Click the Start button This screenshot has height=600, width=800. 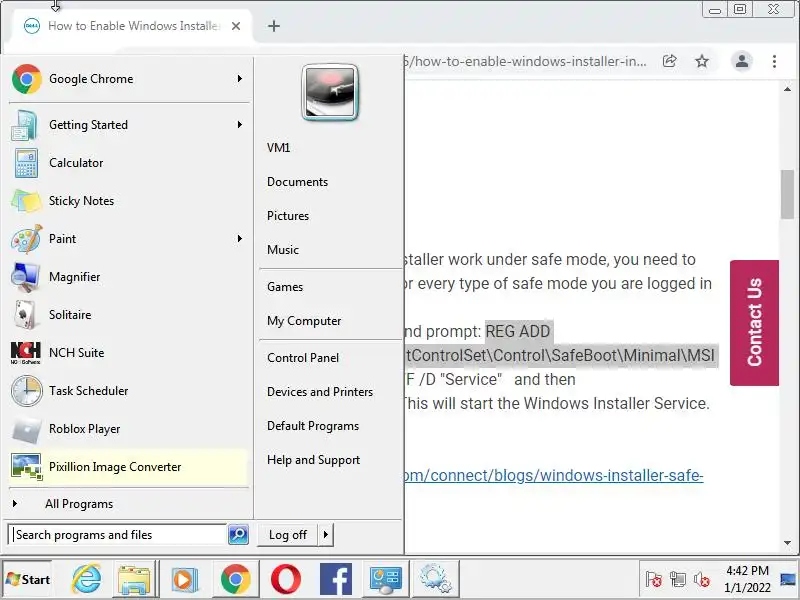[x=28, y=579]
